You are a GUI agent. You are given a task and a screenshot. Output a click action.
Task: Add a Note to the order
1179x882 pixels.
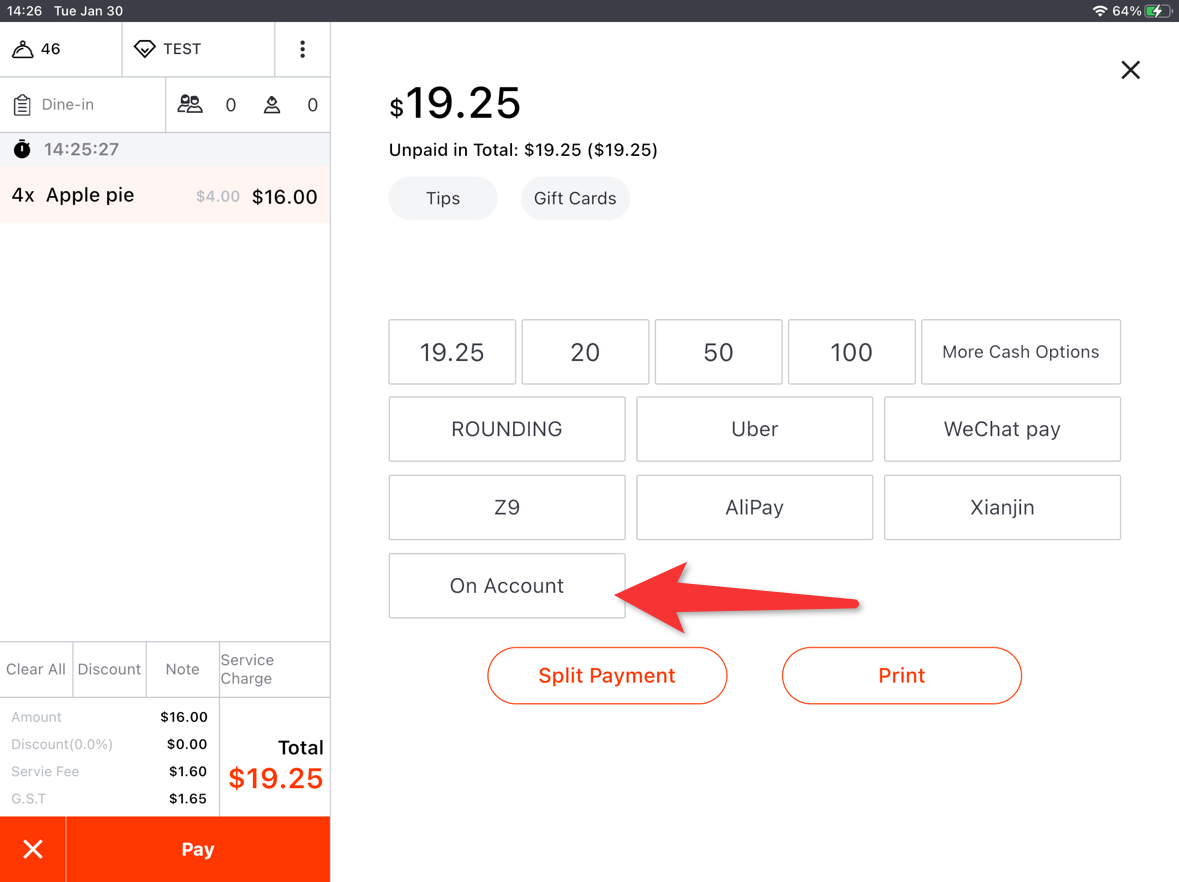pyautogui.click(x=183, y=669)
